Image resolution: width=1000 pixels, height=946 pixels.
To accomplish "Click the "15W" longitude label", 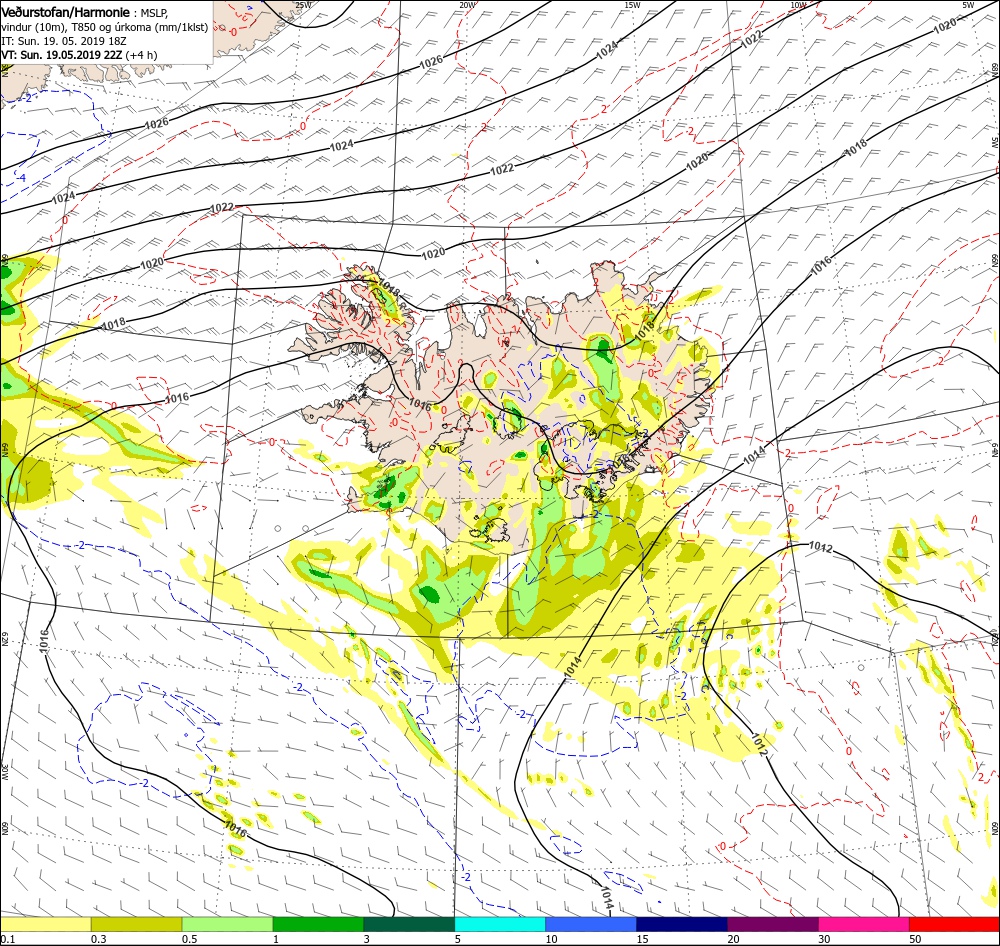I will point(632,5).
